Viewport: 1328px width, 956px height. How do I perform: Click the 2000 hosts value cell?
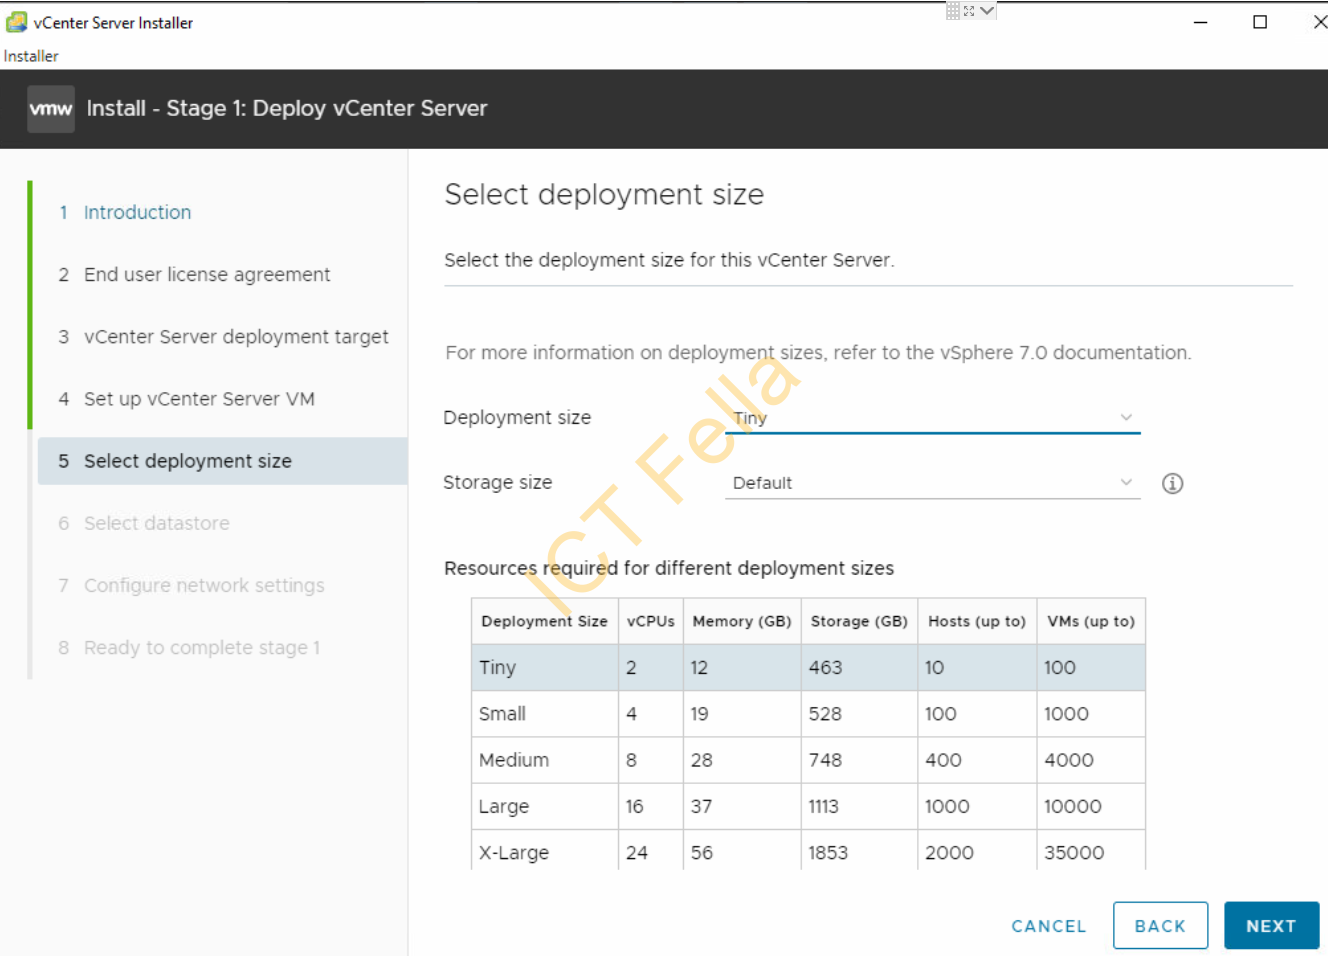(x=977, y=852)
